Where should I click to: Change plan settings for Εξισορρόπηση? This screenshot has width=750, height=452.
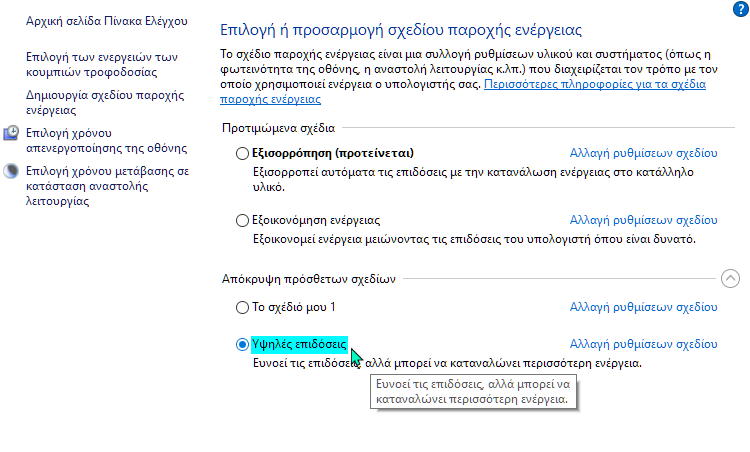pyautogui.click(x=643, y=153)
